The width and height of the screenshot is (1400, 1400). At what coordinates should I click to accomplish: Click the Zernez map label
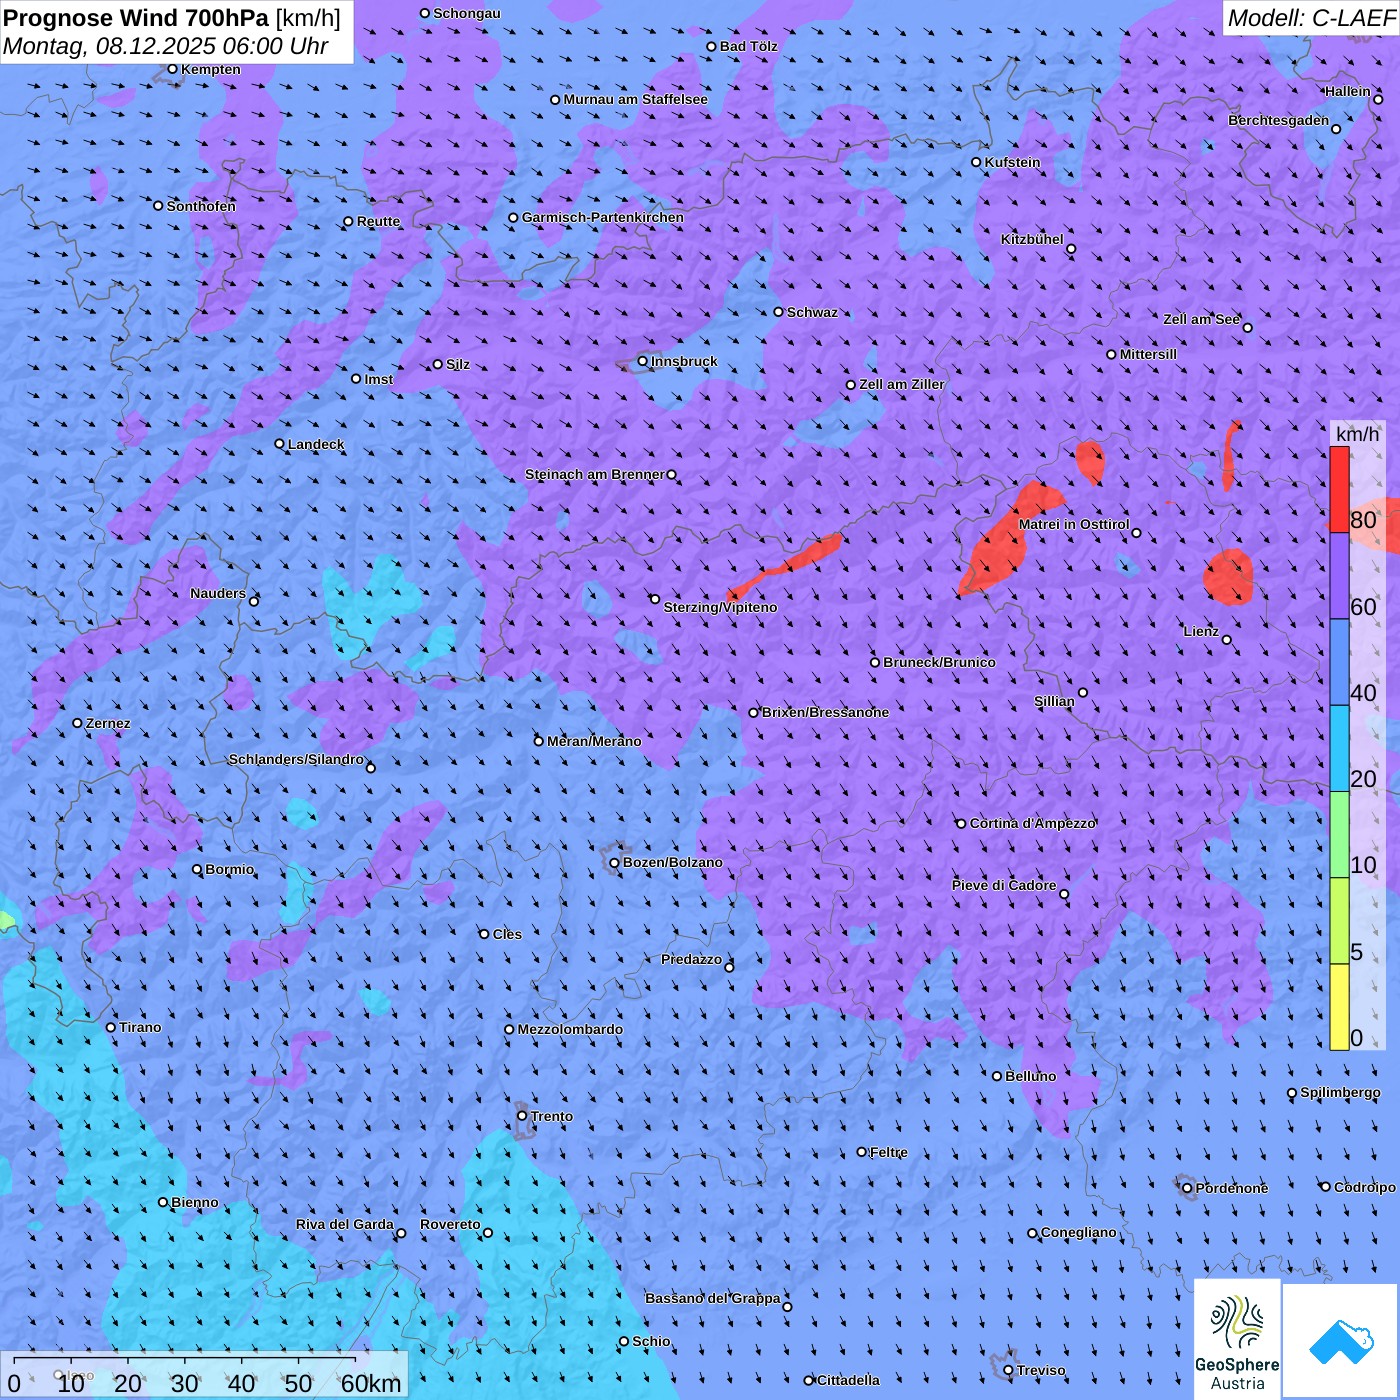[108, 723]
